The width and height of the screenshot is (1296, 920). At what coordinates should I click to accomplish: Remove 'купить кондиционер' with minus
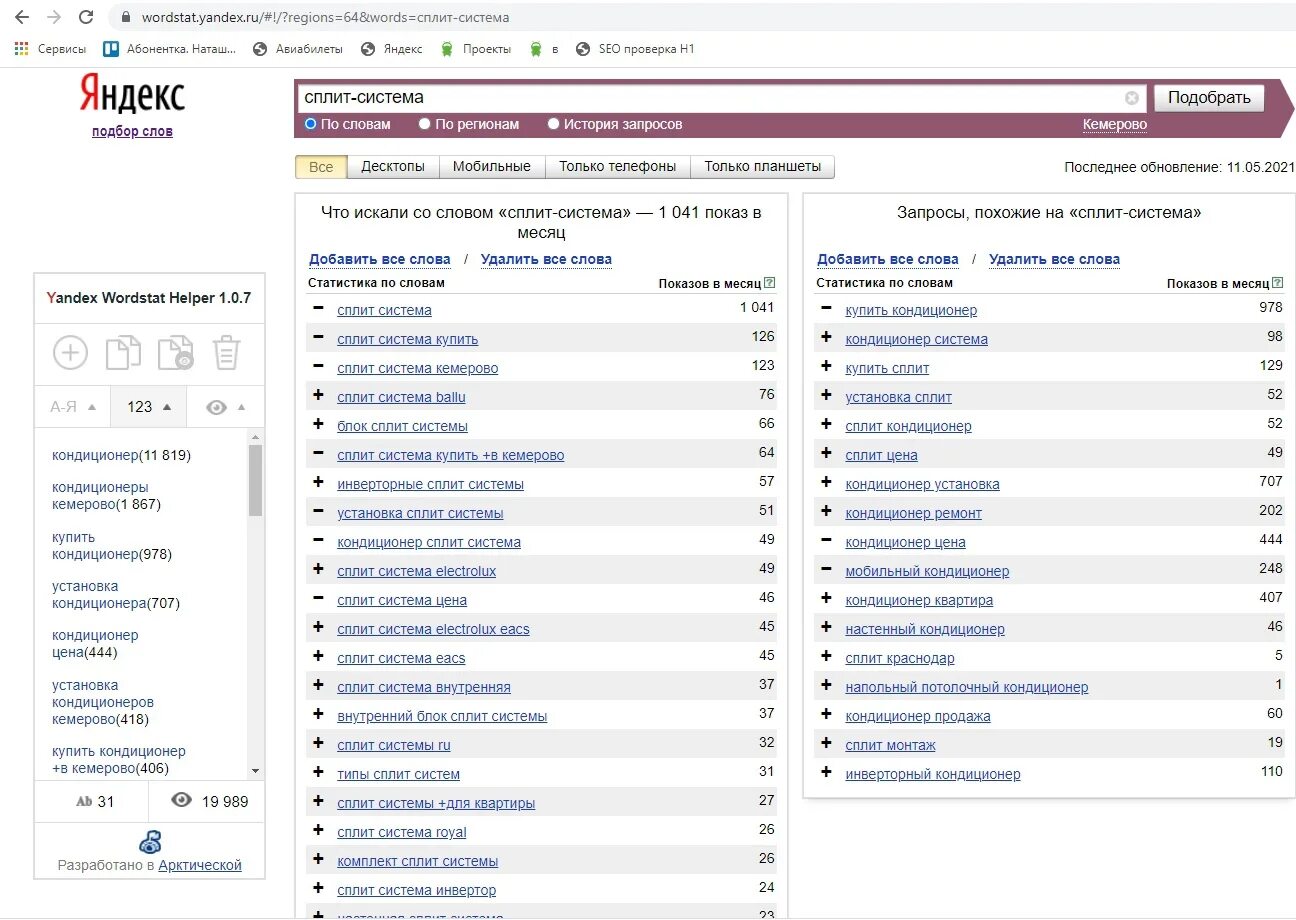[826, 309]
